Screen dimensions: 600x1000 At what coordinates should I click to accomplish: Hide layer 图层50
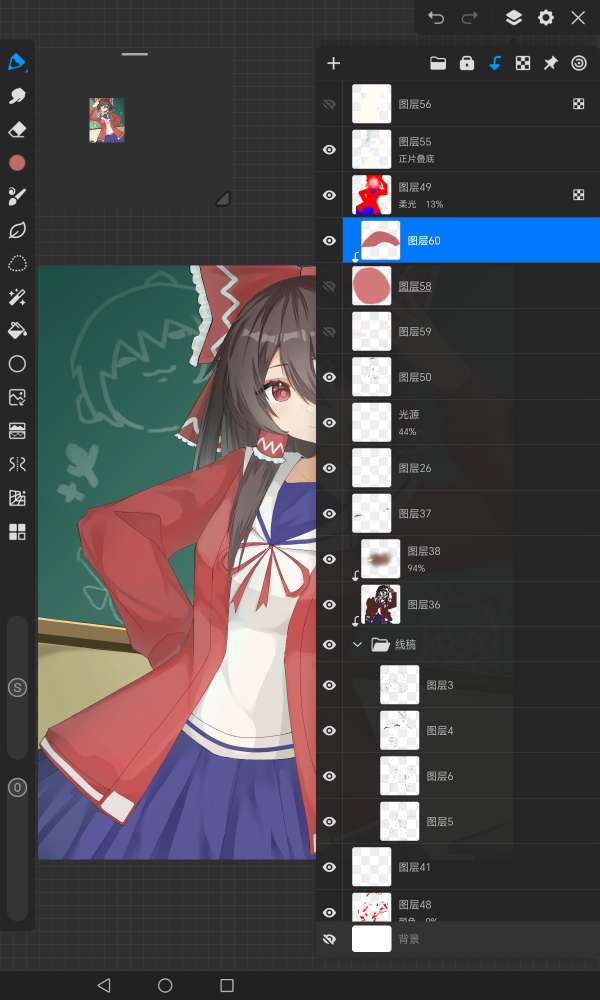tap(329, 377)
